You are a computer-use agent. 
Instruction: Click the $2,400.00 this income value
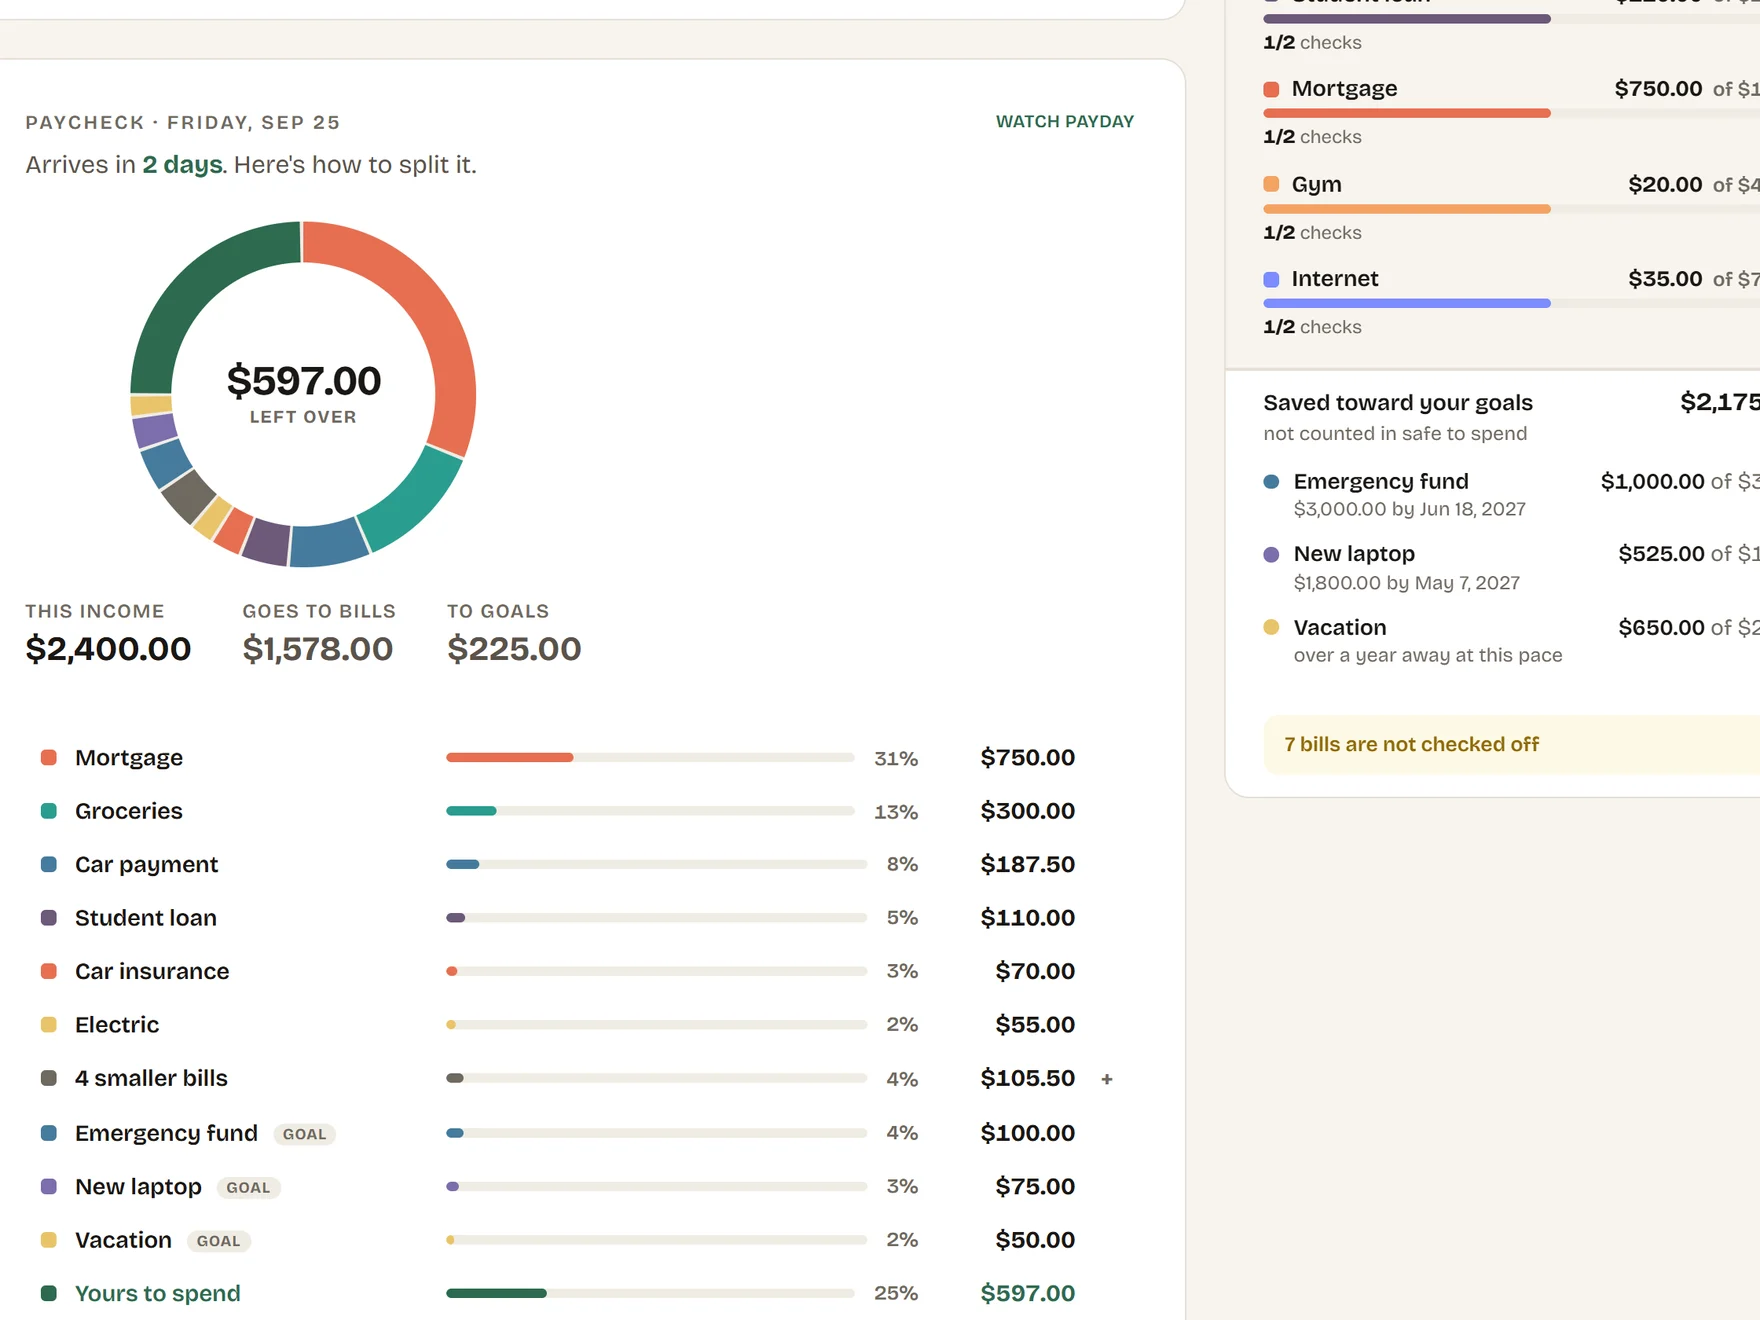(108, 649)
